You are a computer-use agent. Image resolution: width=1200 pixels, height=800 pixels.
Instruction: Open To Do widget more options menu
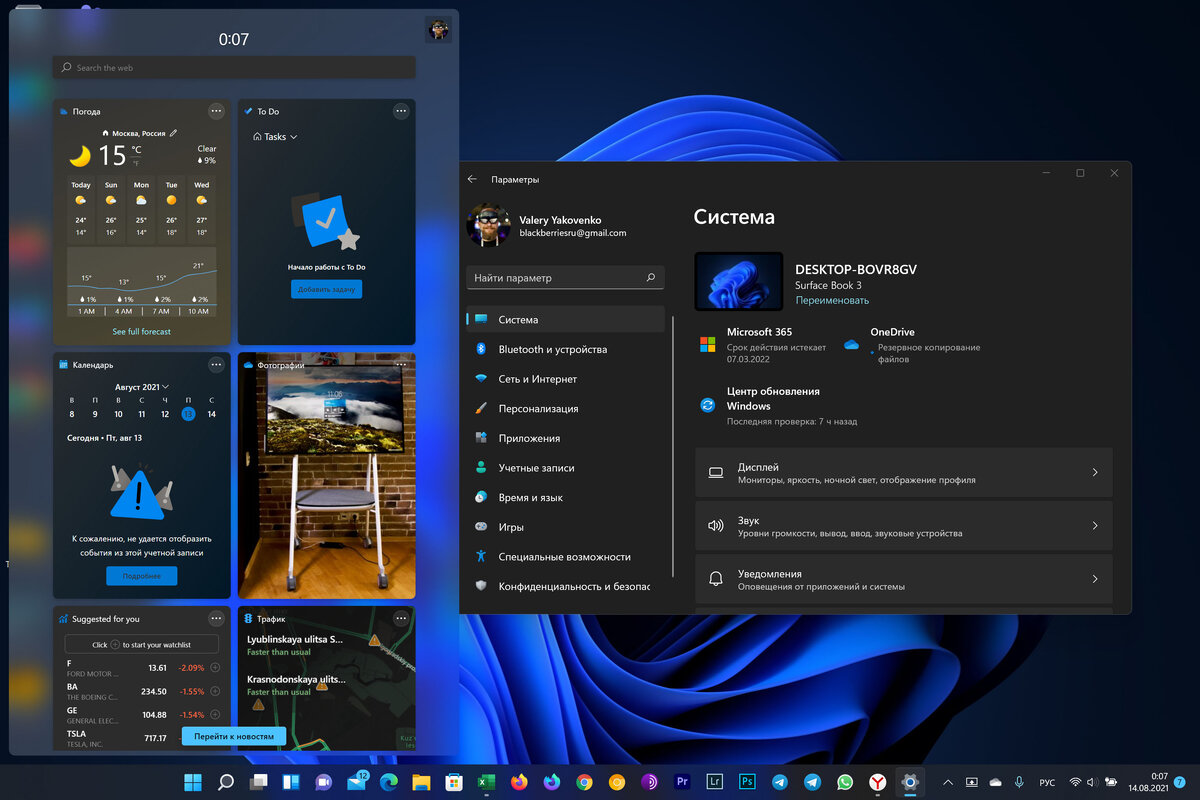pyautogui.click(x=401, y=111)
